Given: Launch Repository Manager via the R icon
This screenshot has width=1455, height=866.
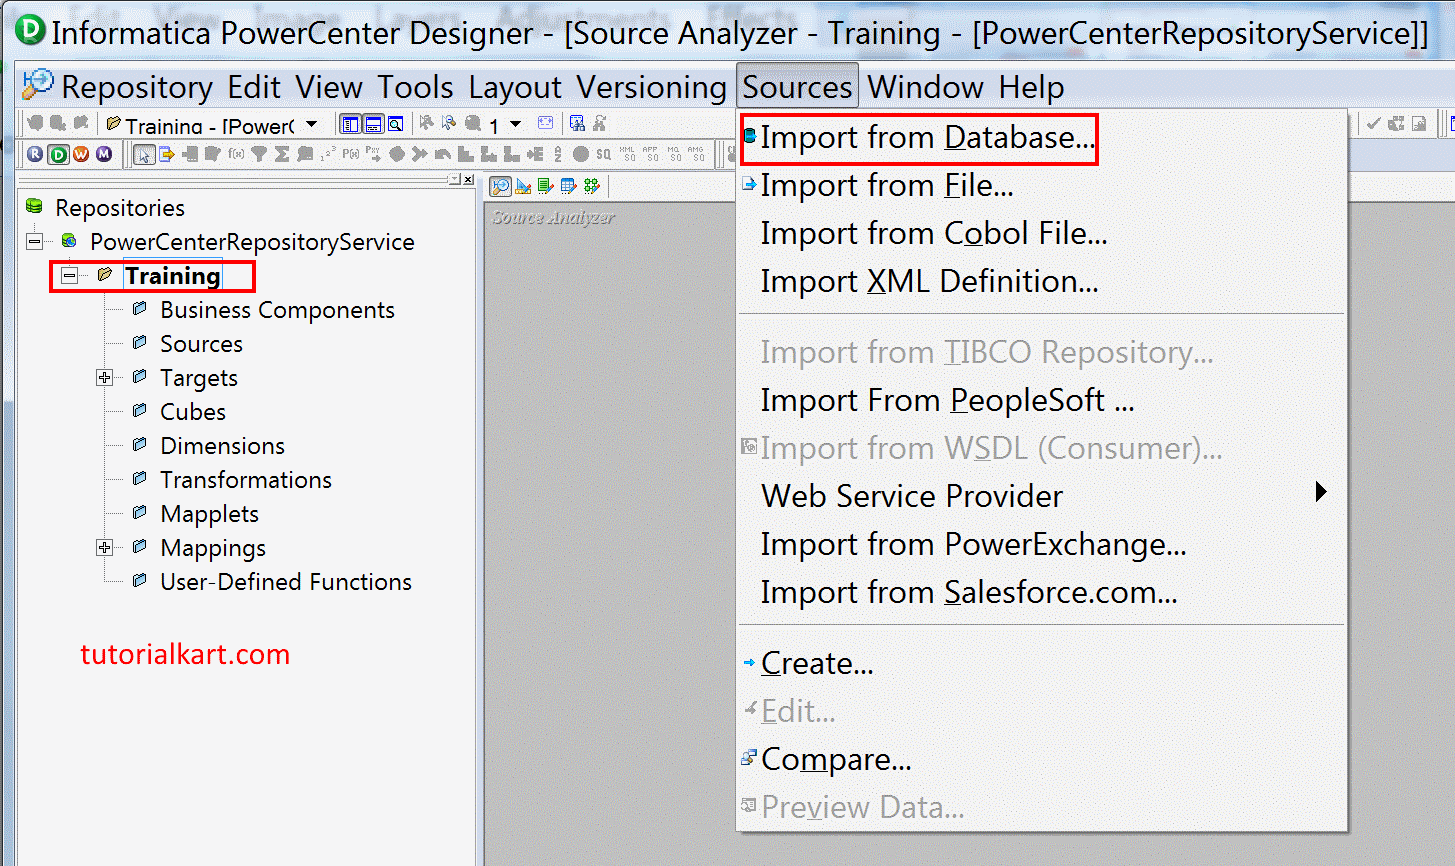Looking at the screenshot, I should [35, 154].
